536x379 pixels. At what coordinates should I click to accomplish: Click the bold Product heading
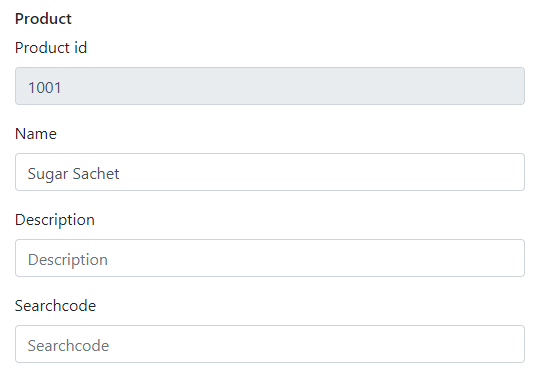pos(43,19)
